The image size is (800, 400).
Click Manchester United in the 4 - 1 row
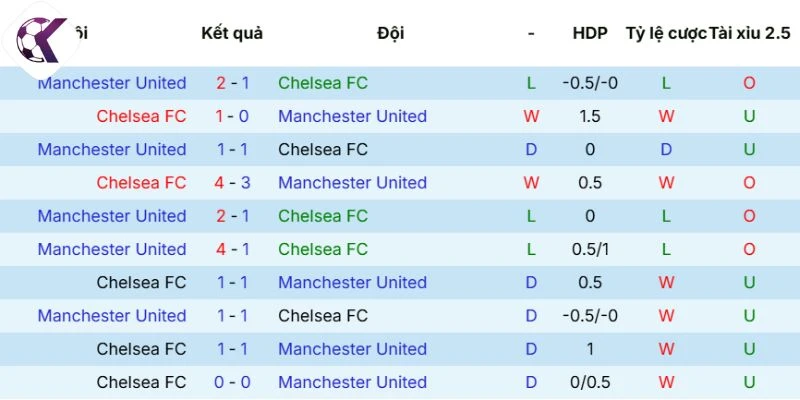112,249
